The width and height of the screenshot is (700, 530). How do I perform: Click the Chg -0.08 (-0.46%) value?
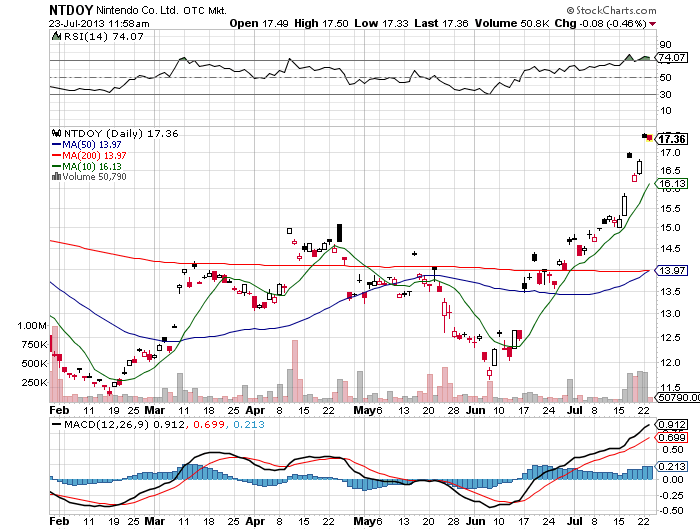(x=600, y=23)
